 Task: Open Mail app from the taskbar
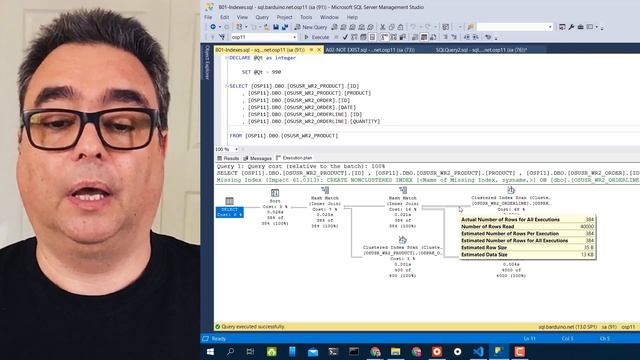click(x=313, y=351)
